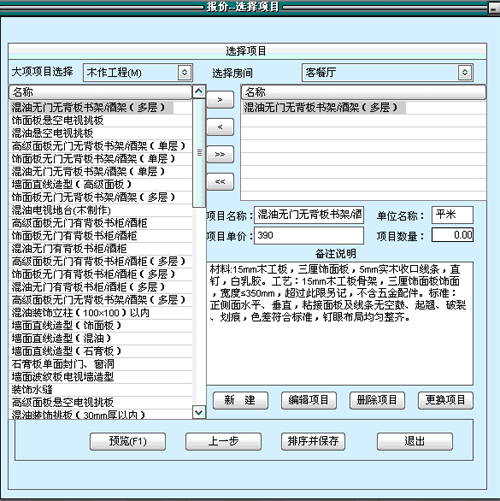The width and height of the screenshot is (500, 501).
Task: Click the 新建 button
Action: 241,400
